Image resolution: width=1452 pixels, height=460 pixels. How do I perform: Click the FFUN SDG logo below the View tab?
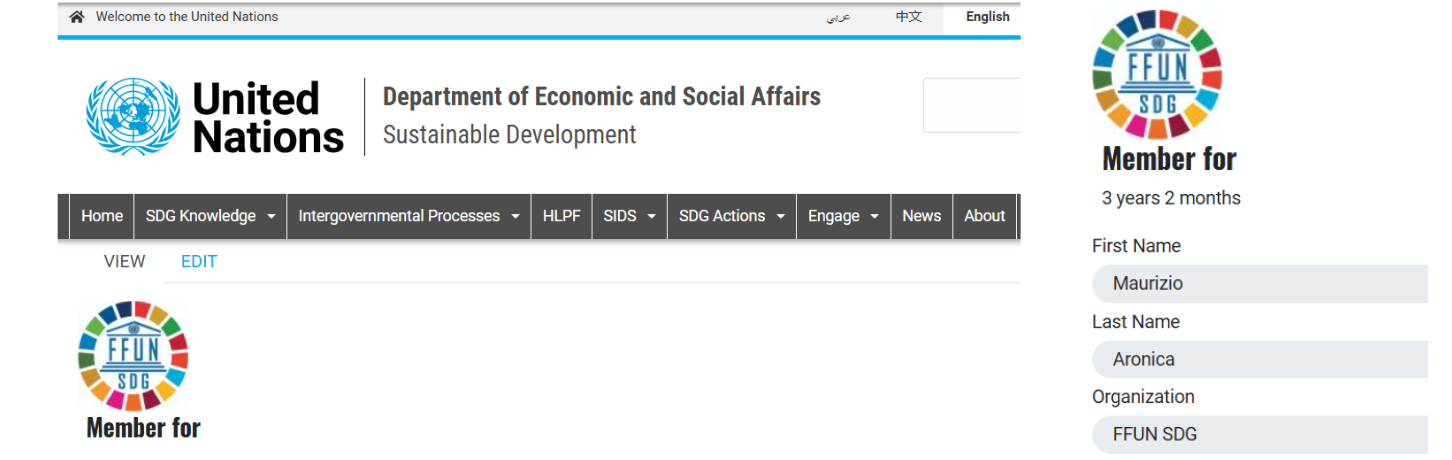(x=133, y=356)
